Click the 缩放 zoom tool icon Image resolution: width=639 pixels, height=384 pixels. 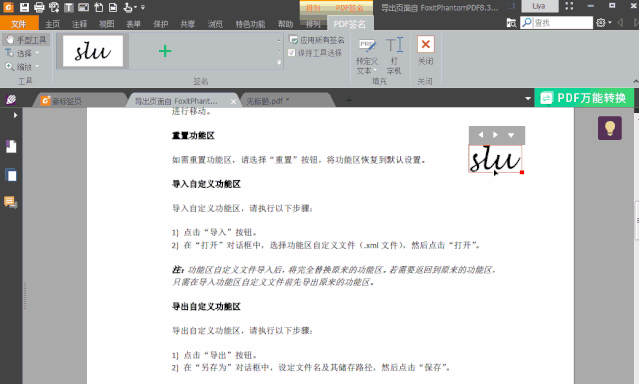tap(9, 66)
